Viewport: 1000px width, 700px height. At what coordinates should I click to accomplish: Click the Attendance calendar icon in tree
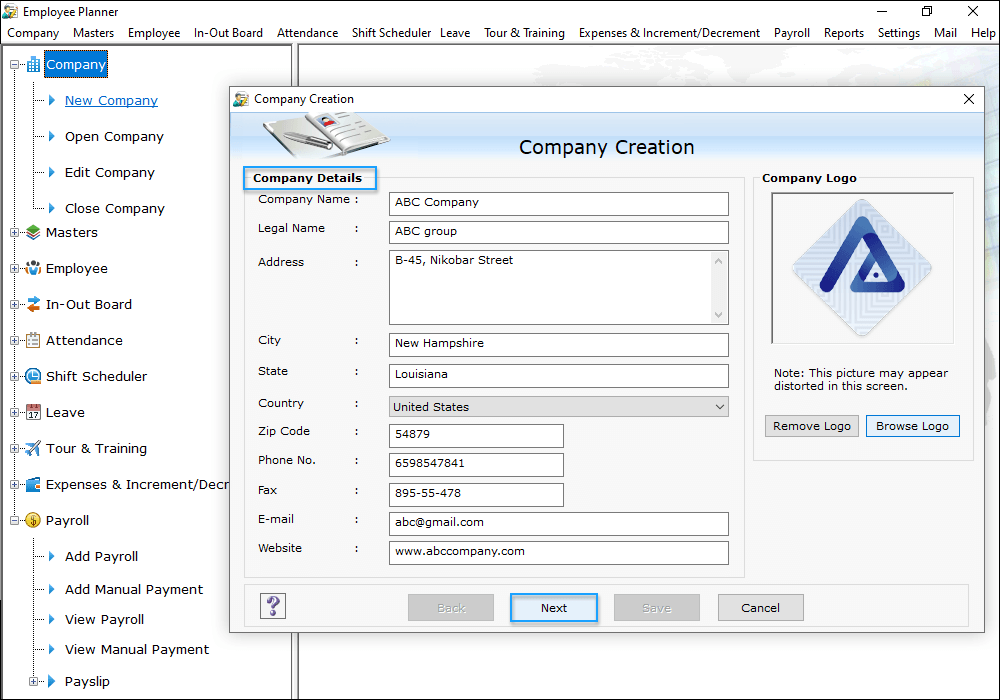click(x=33, y=340)
